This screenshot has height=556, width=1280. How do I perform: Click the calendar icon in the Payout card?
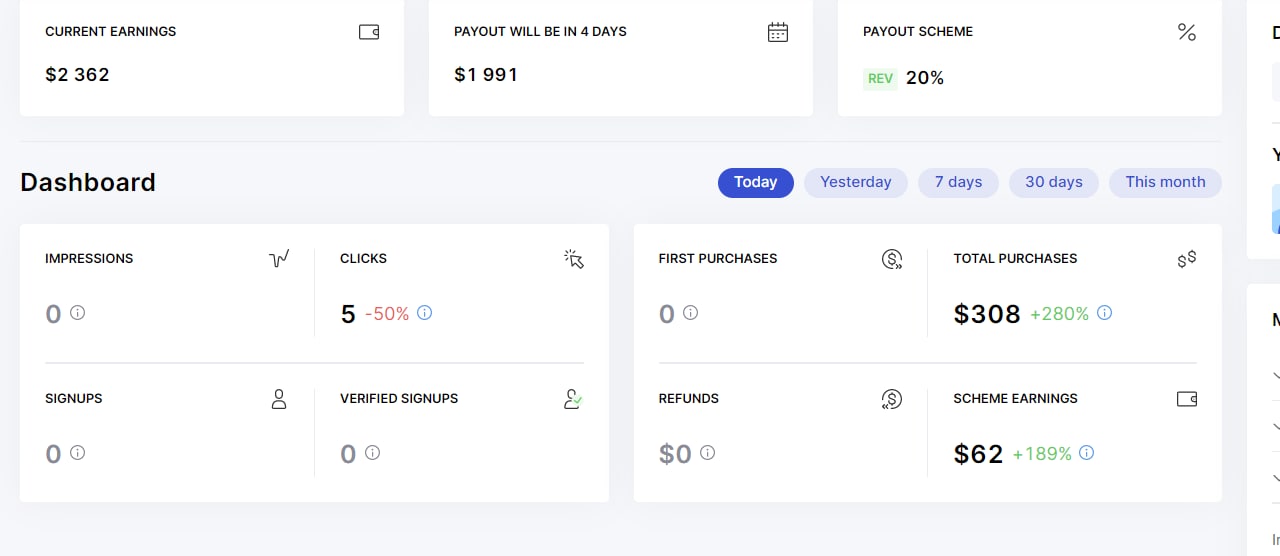pyautogui.click(x=778, y=32)
